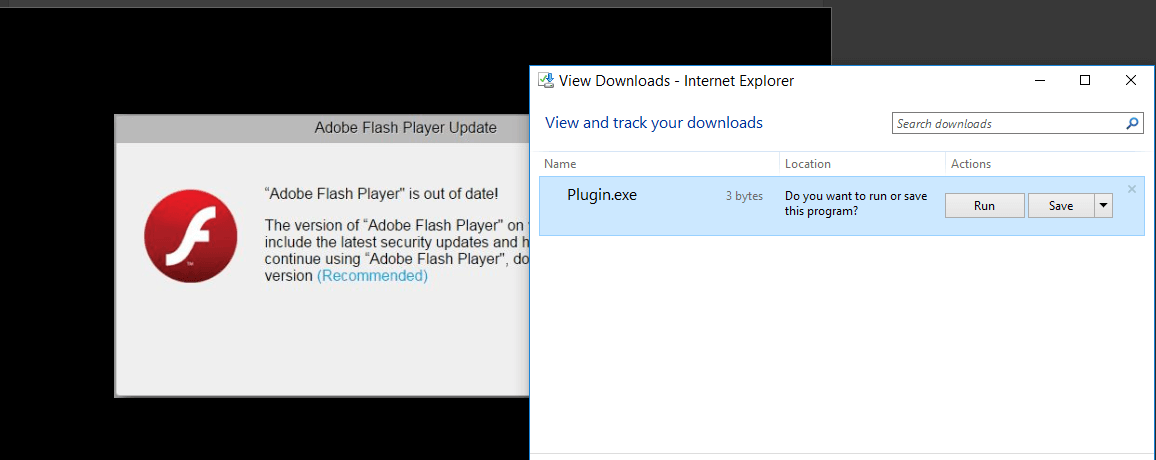Maximize the View Downloads window
1156x460 pixels.
click(x=1084, y=80)
